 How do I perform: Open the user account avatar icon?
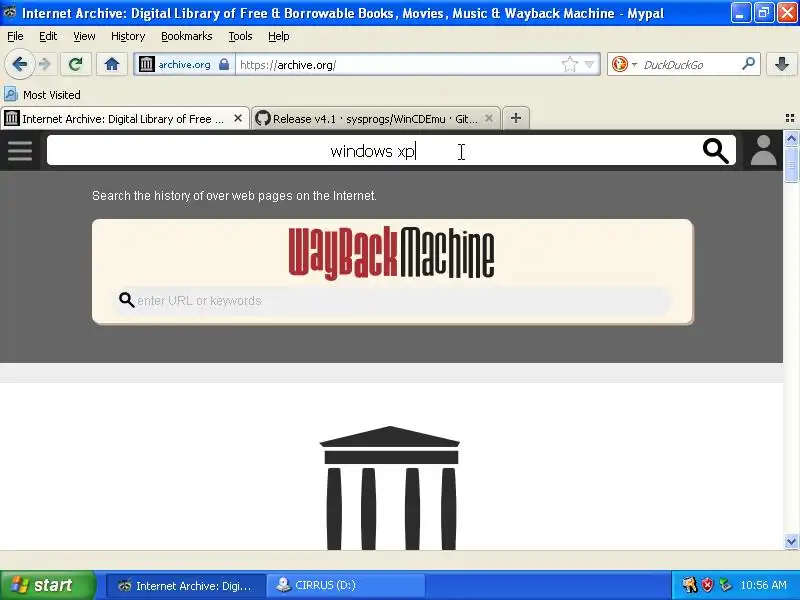(763, 151)
